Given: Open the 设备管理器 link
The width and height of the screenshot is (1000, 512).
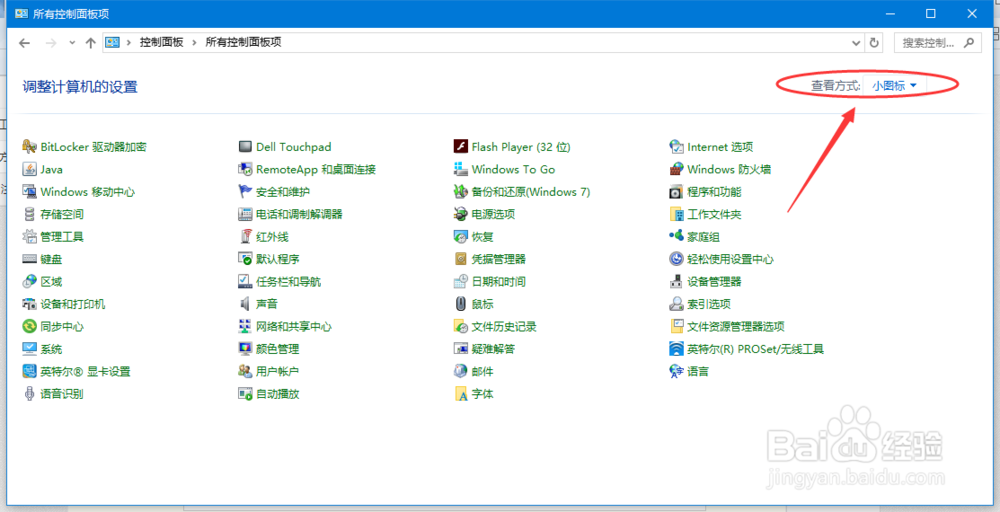Looking at the screenshot, I should [714, 281].
